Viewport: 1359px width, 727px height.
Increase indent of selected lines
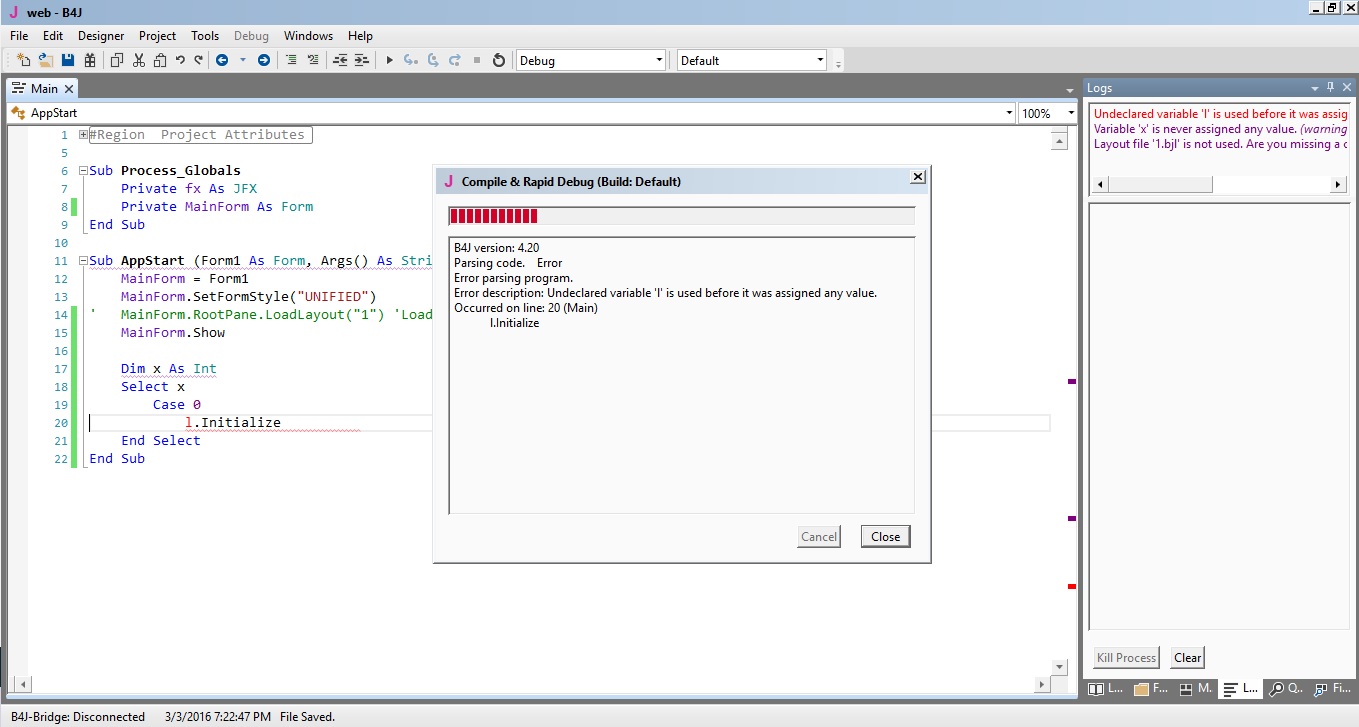coord(362,60)
